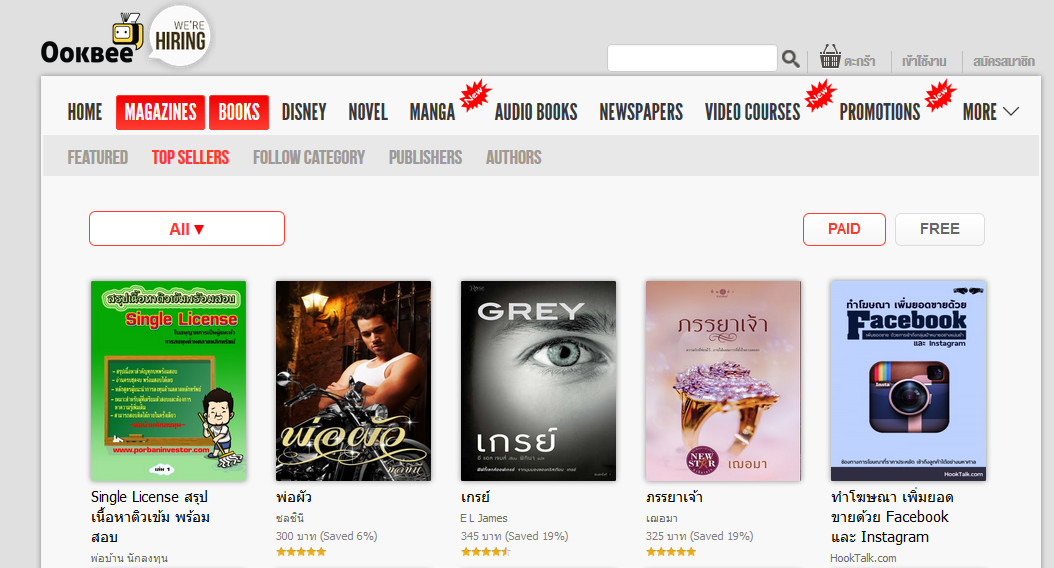This screenshot has height=568, width=1054.
Task: Click the 325 บาท price text
Action: [699, 536]
